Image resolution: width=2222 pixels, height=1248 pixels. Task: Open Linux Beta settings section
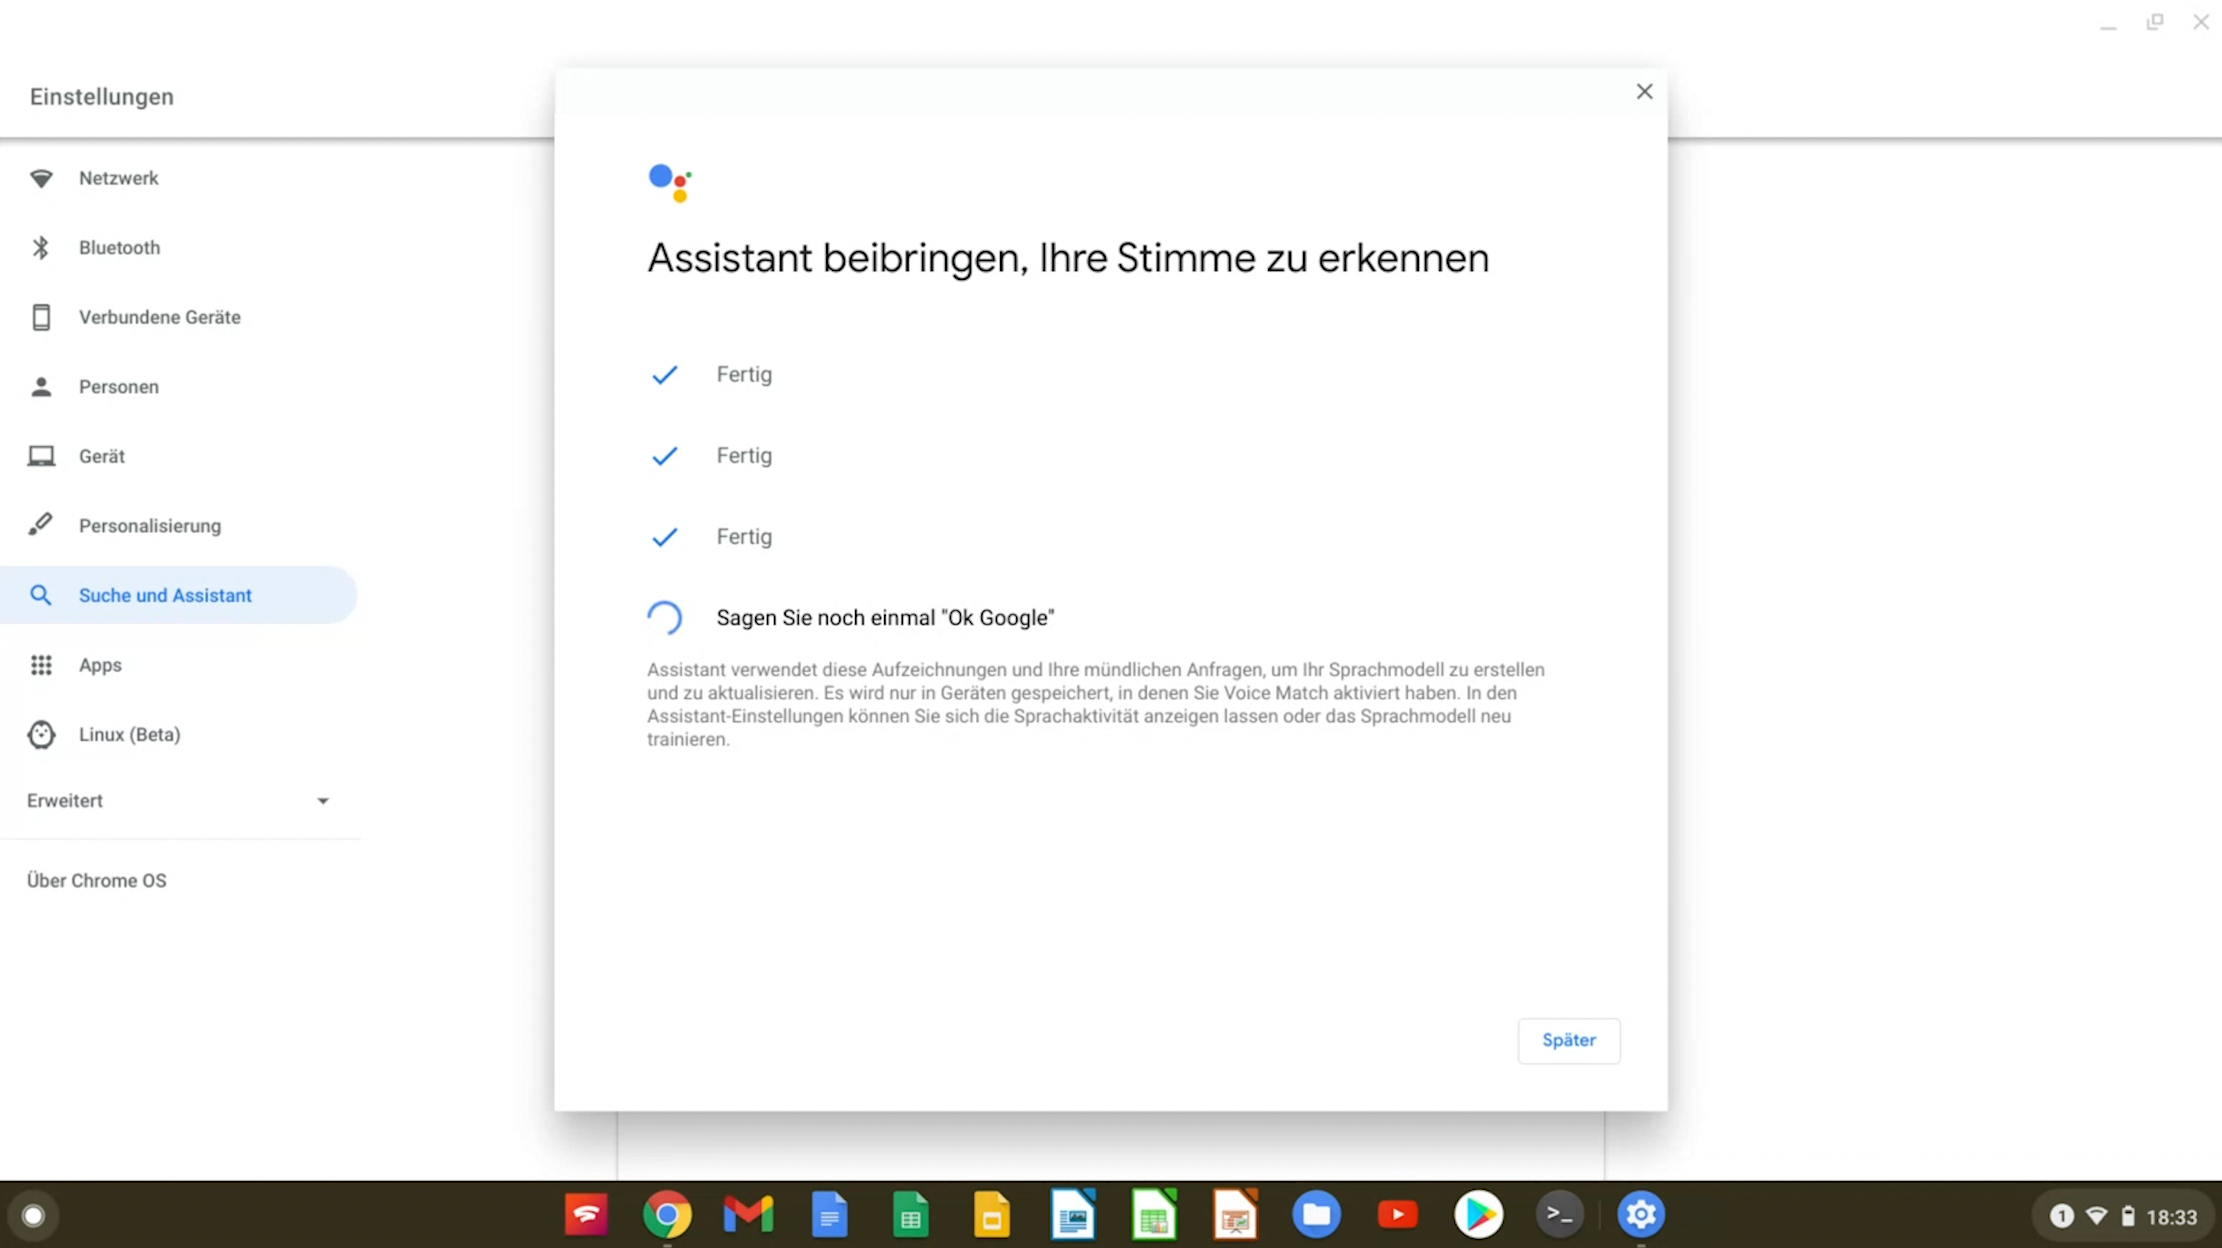point(130,734)
